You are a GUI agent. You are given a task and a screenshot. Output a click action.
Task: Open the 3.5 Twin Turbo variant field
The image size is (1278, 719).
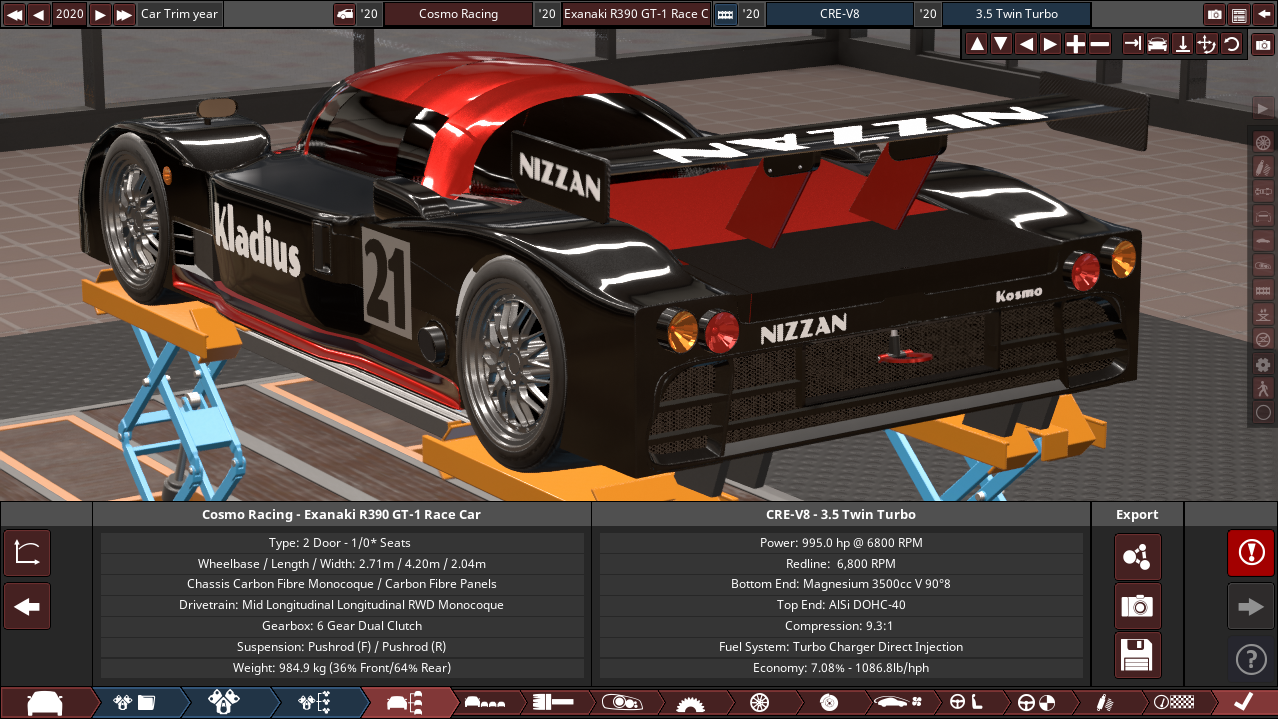(x=1017, y=14)
